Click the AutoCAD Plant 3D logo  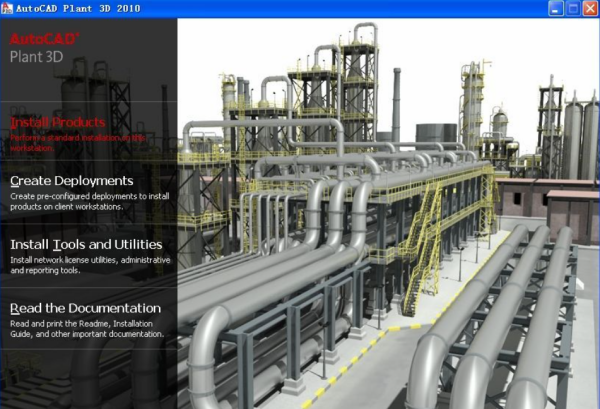coord(44,48)
